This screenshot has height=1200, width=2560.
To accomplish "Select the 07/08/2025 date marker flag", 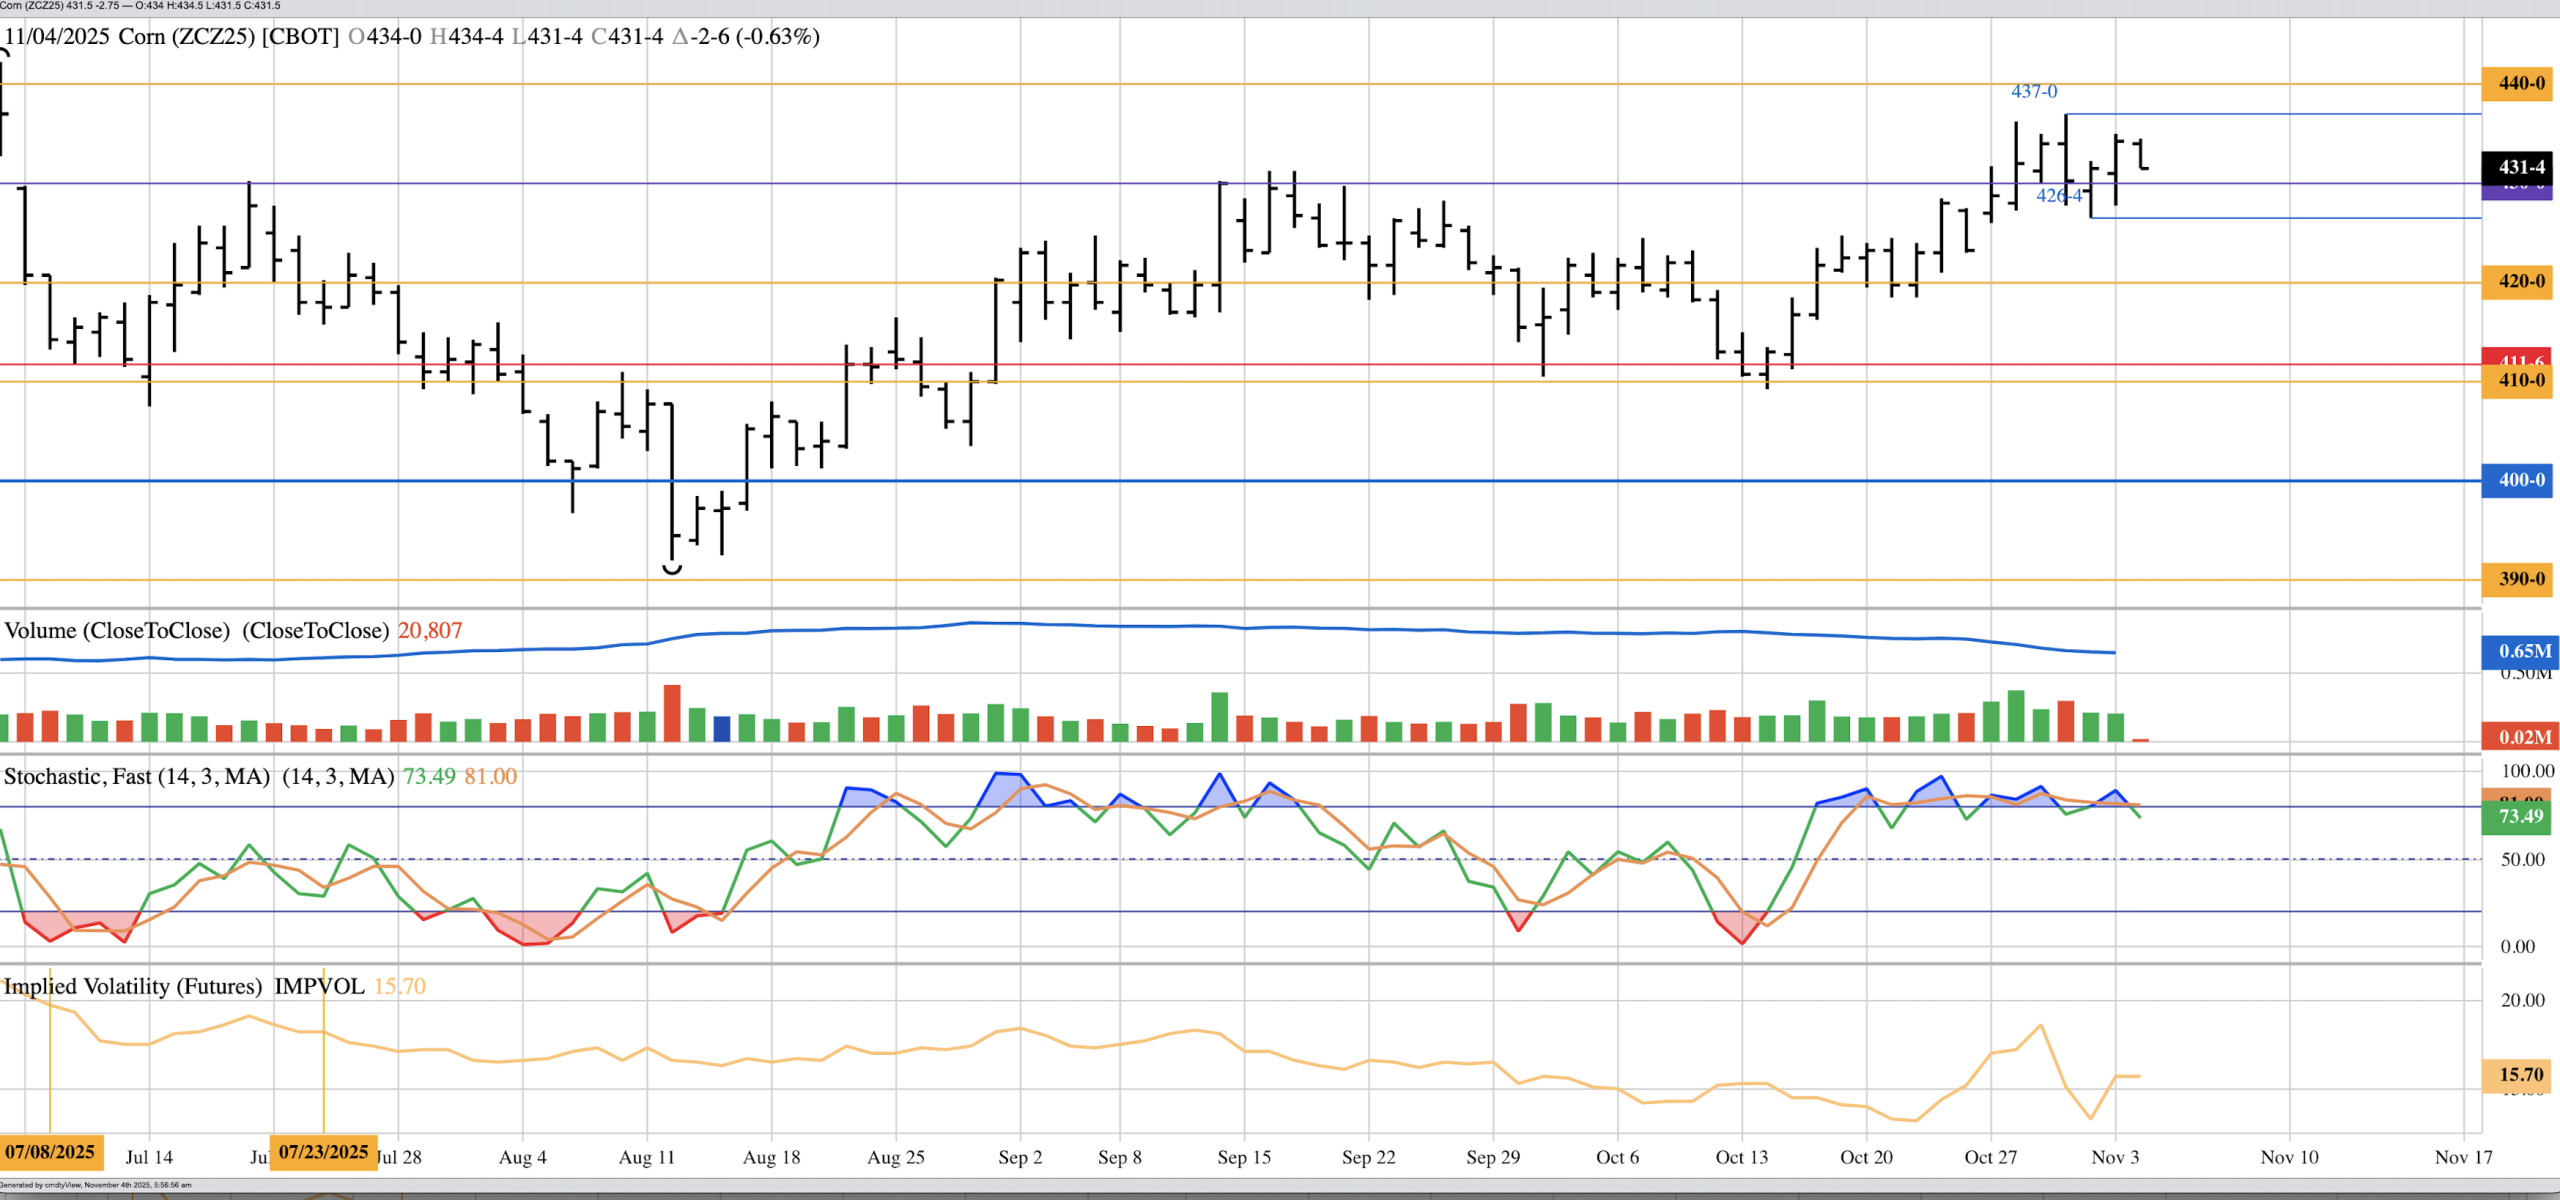I will point(50,1152).
